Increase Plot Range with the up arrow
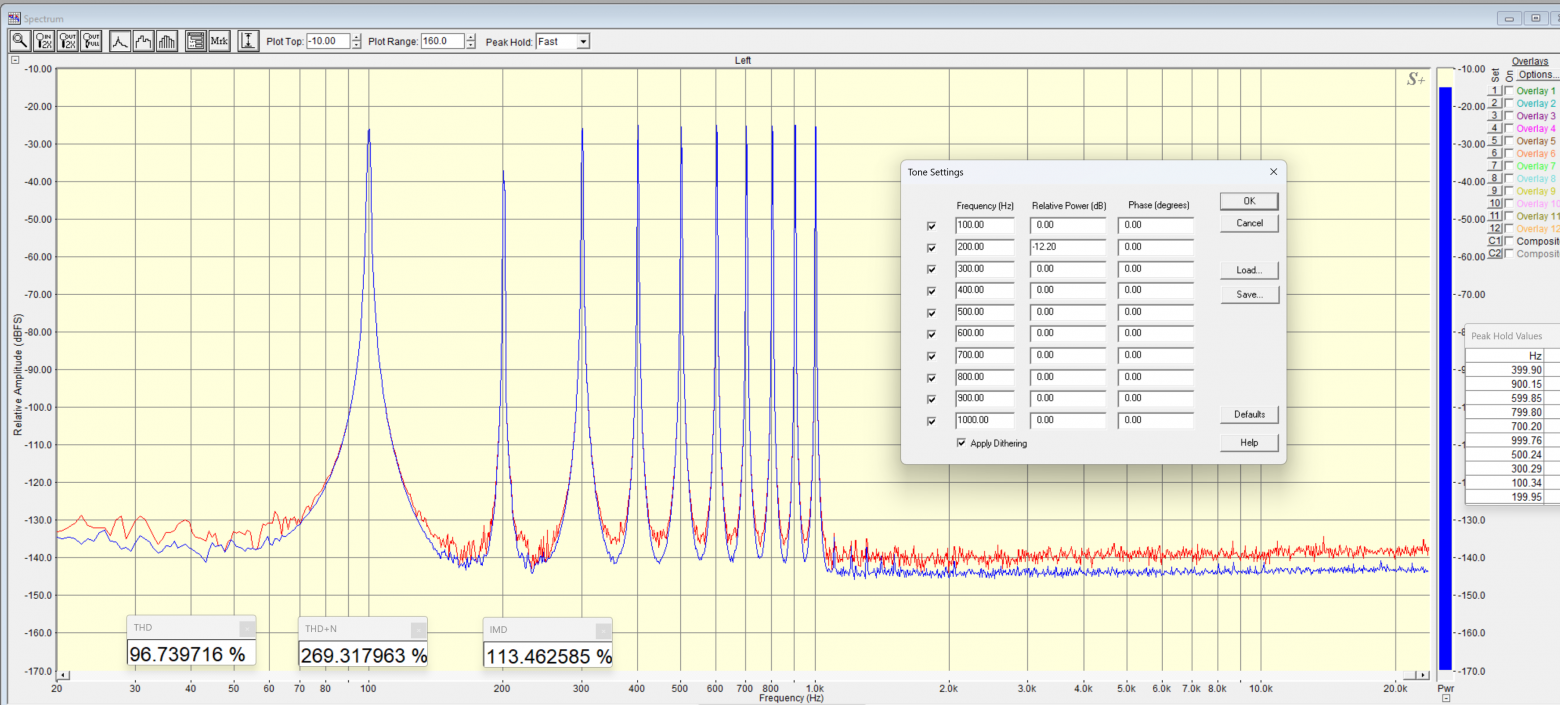Image resolution: width=1560 pixels, height=705 pixels. [471, 37]
